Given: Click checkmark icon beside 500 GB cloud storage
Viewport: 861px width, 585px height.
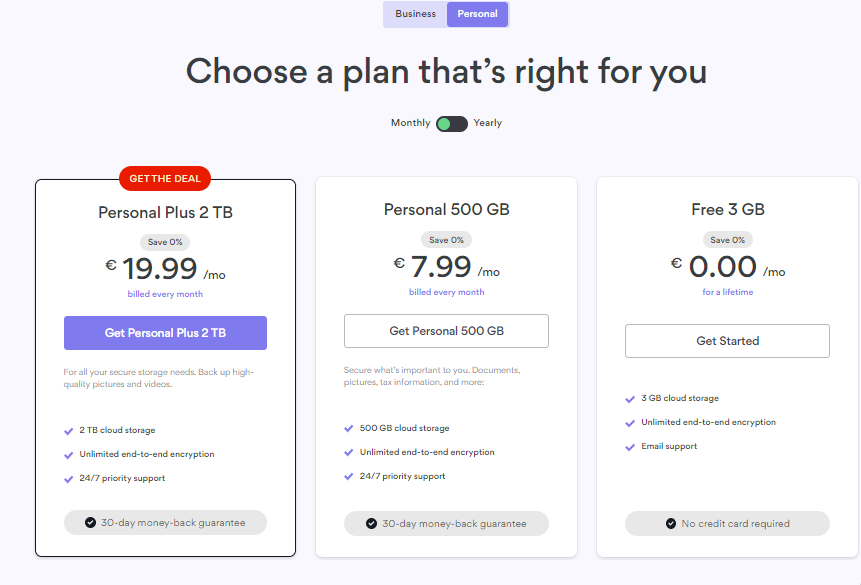Looking at the screenshot, I should [x=349, y=428].
